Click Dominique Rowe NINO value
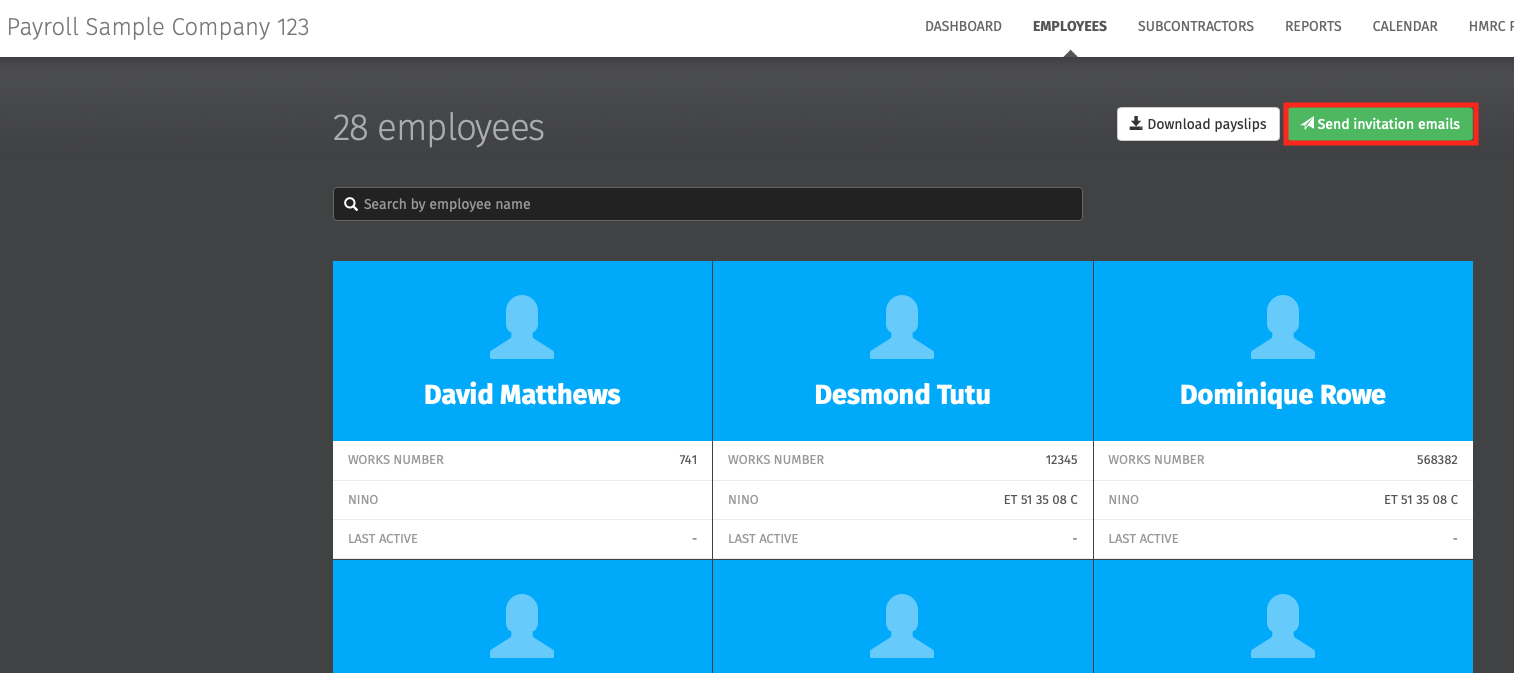1514x673 pixels. coord(1421,499)
